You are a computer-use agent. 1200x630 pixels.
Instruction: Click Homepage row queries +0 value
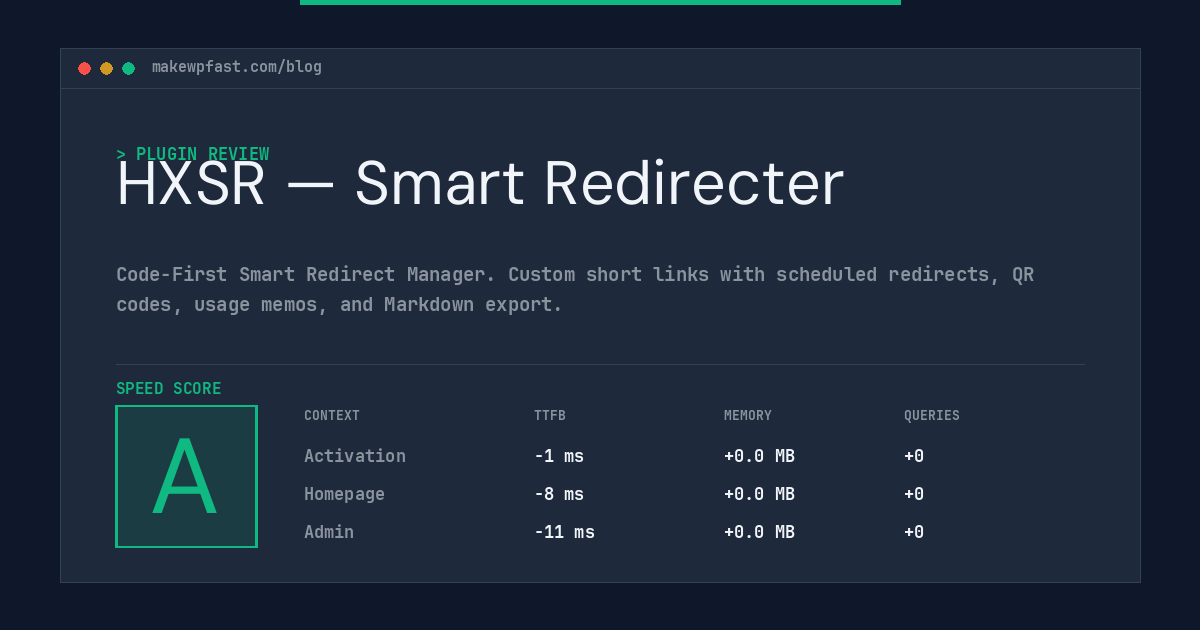(914, 494)
